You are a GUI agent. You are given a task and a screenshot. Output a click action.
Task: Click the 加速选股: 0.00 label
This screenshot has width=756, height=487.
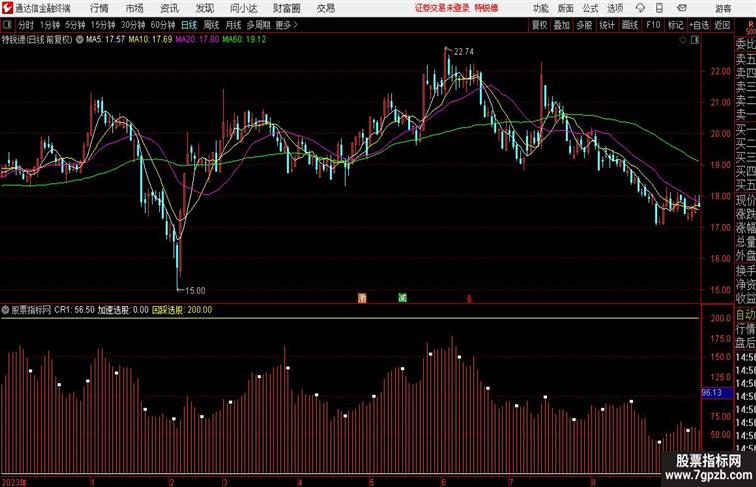pos(123,310)
